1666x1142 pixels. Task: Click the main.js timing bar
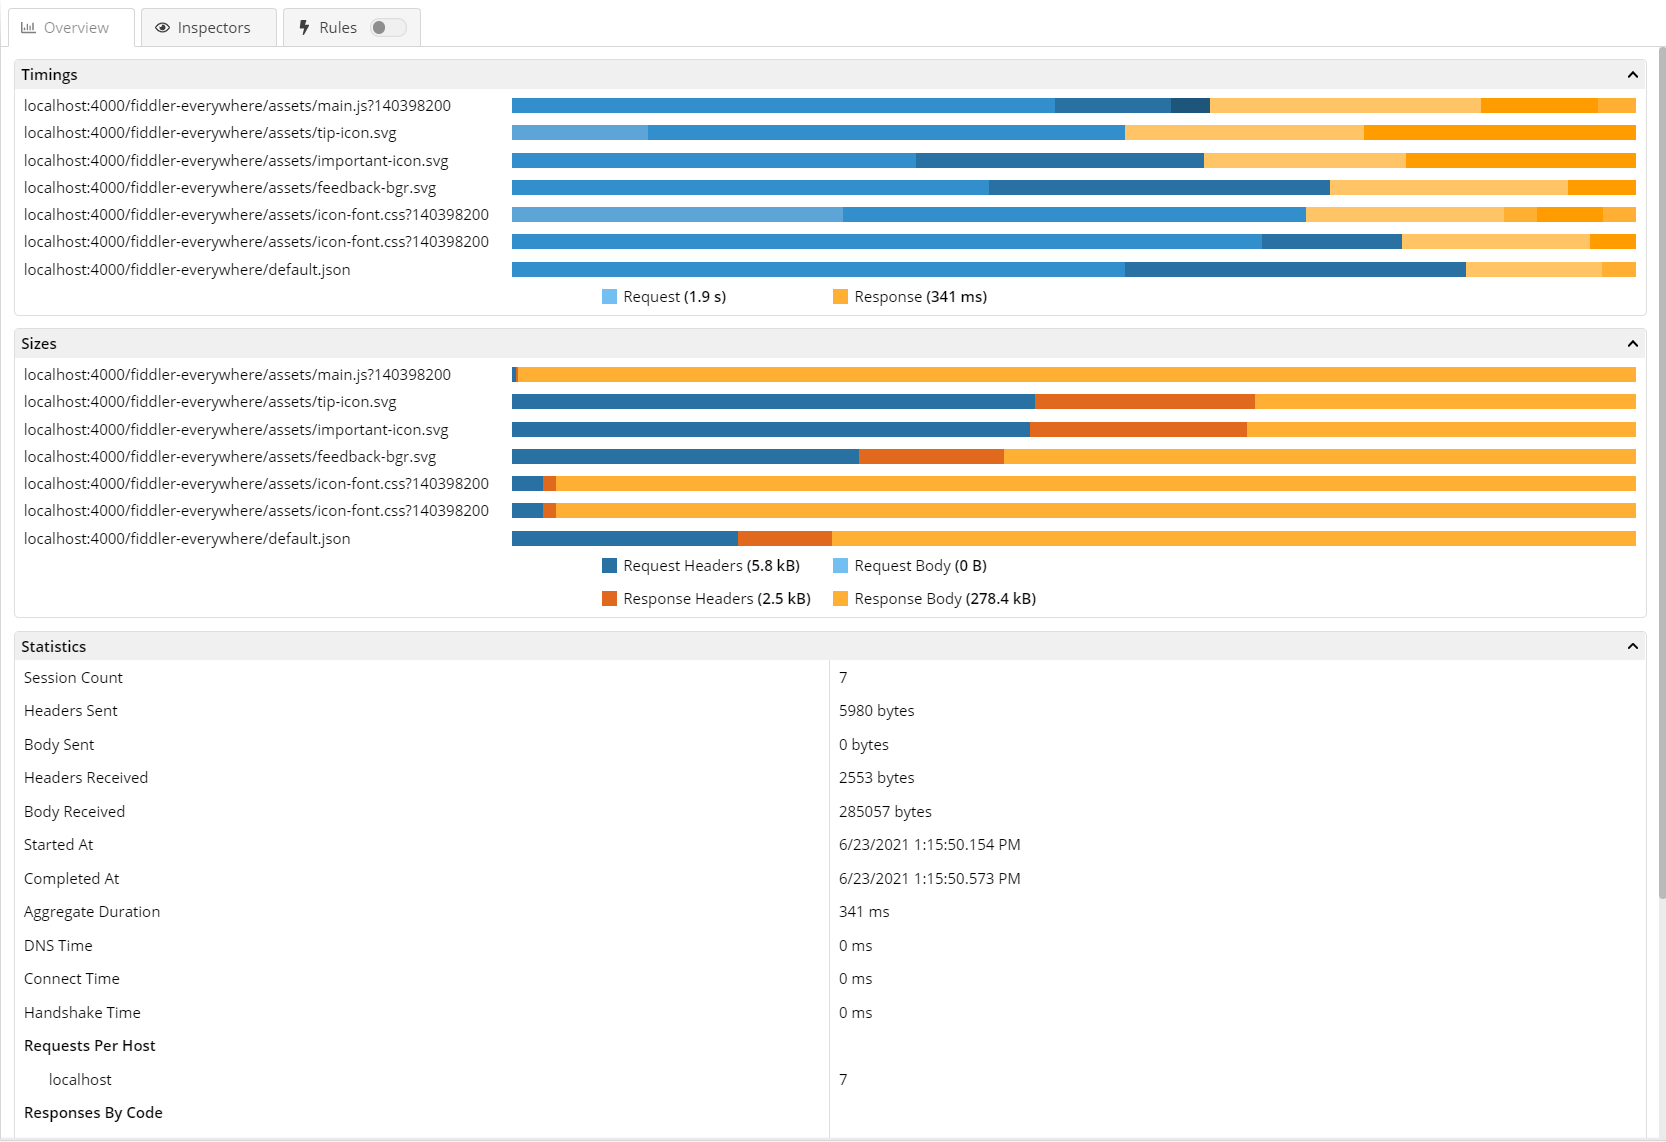click(1074, 106)
